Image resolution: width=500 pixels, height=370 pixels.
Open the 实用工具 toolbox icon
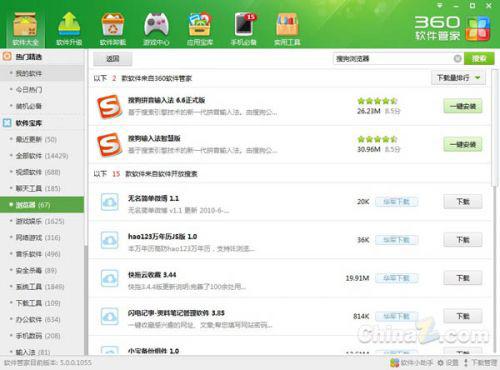tap(287, 29)
